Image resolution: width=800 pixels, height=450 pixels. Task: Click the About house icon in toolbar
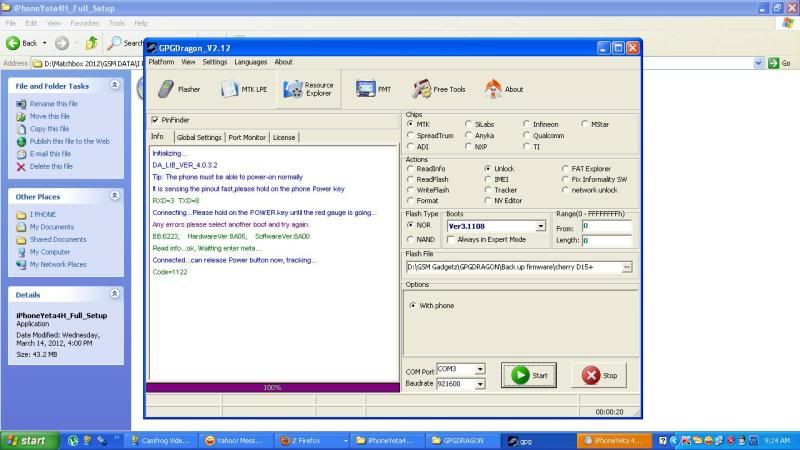point(493,89)
